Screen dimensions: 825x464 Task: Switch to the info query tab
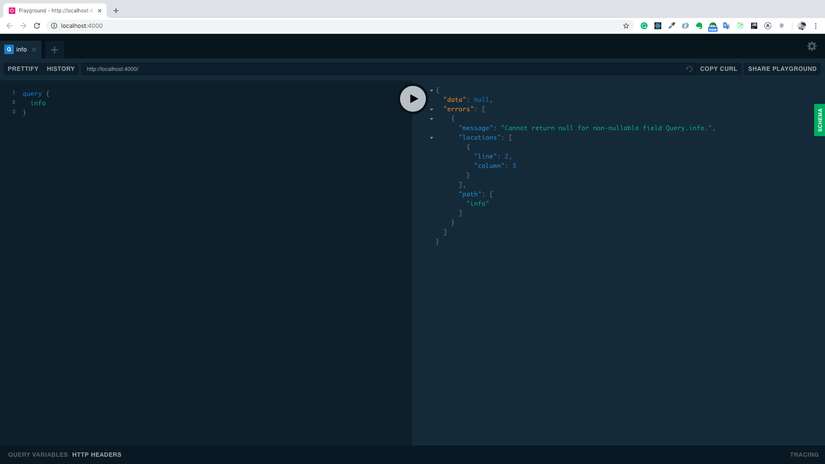pyautogui.click(x=19, y=49)
